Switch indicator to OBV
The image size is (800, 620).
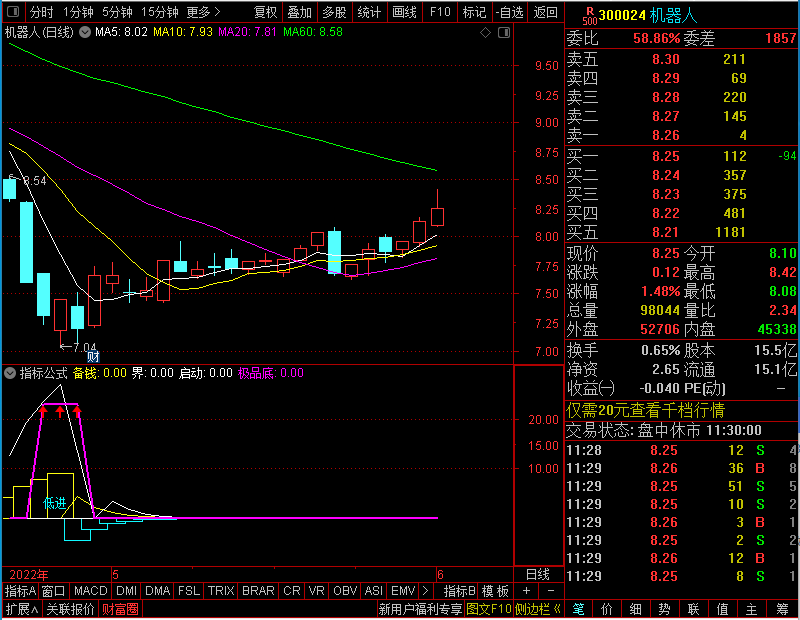345,591
